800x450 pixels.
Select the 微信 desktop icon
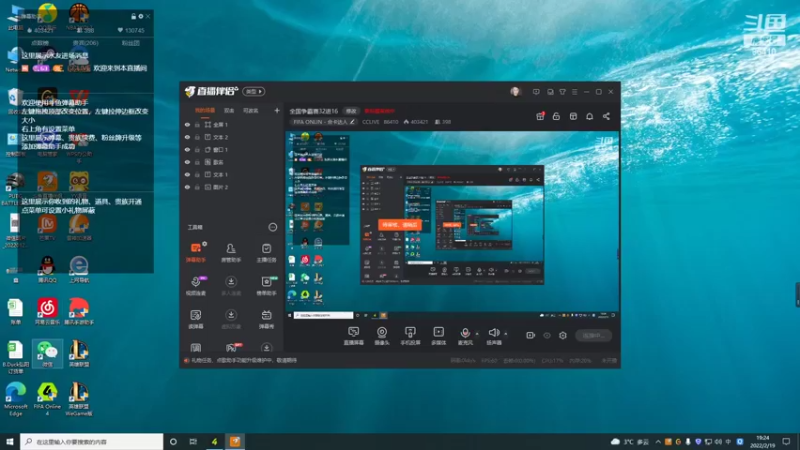(47, 354)
